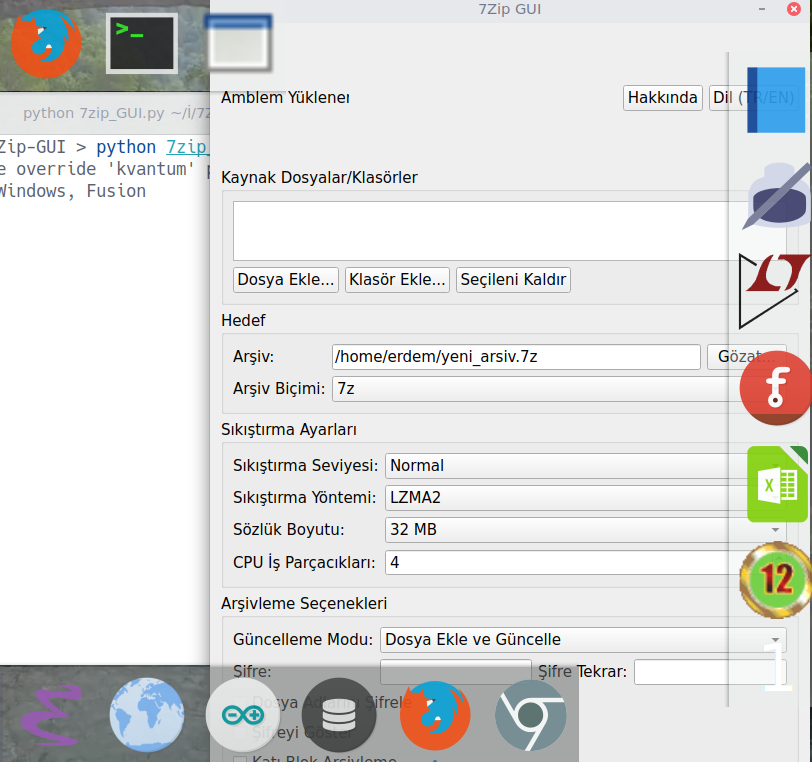The width and height of the screenshot is (812, 762).
Task: Click the 7Zip GUI title bar text
Action: 510,9
